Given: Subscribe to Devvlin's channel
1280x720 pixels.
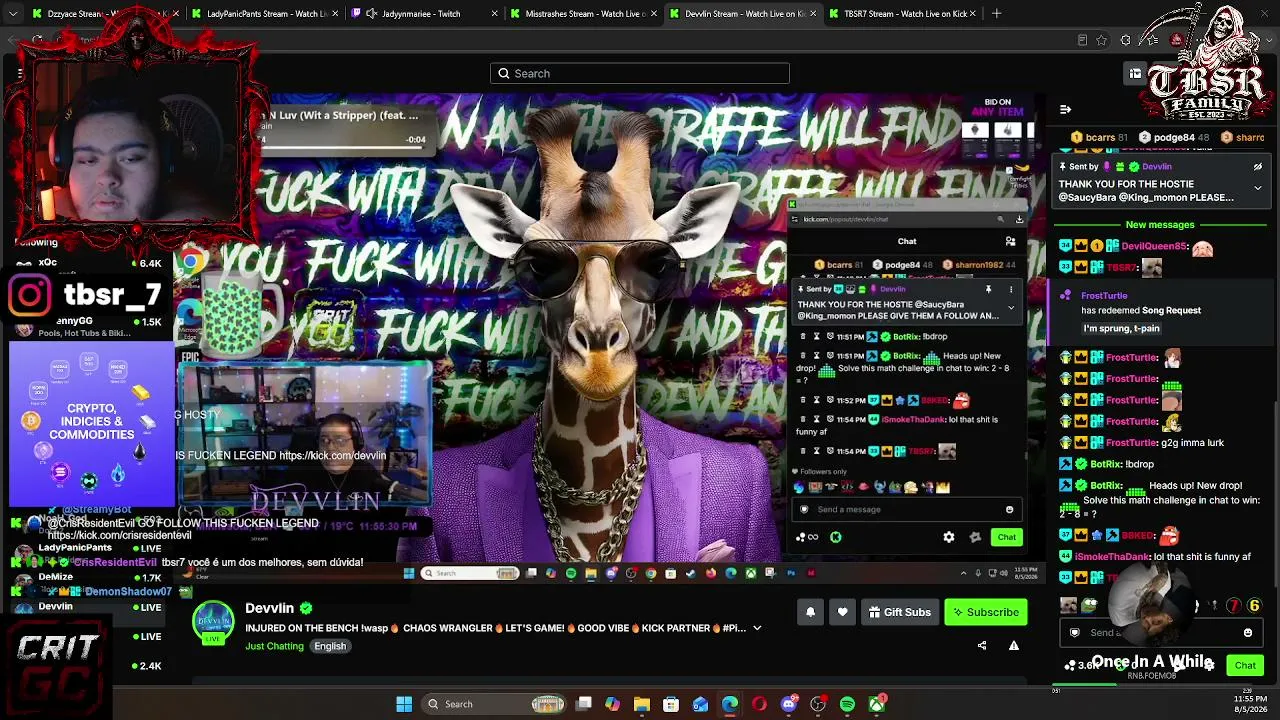Looking at the screenshot, I should coord(986,612).
